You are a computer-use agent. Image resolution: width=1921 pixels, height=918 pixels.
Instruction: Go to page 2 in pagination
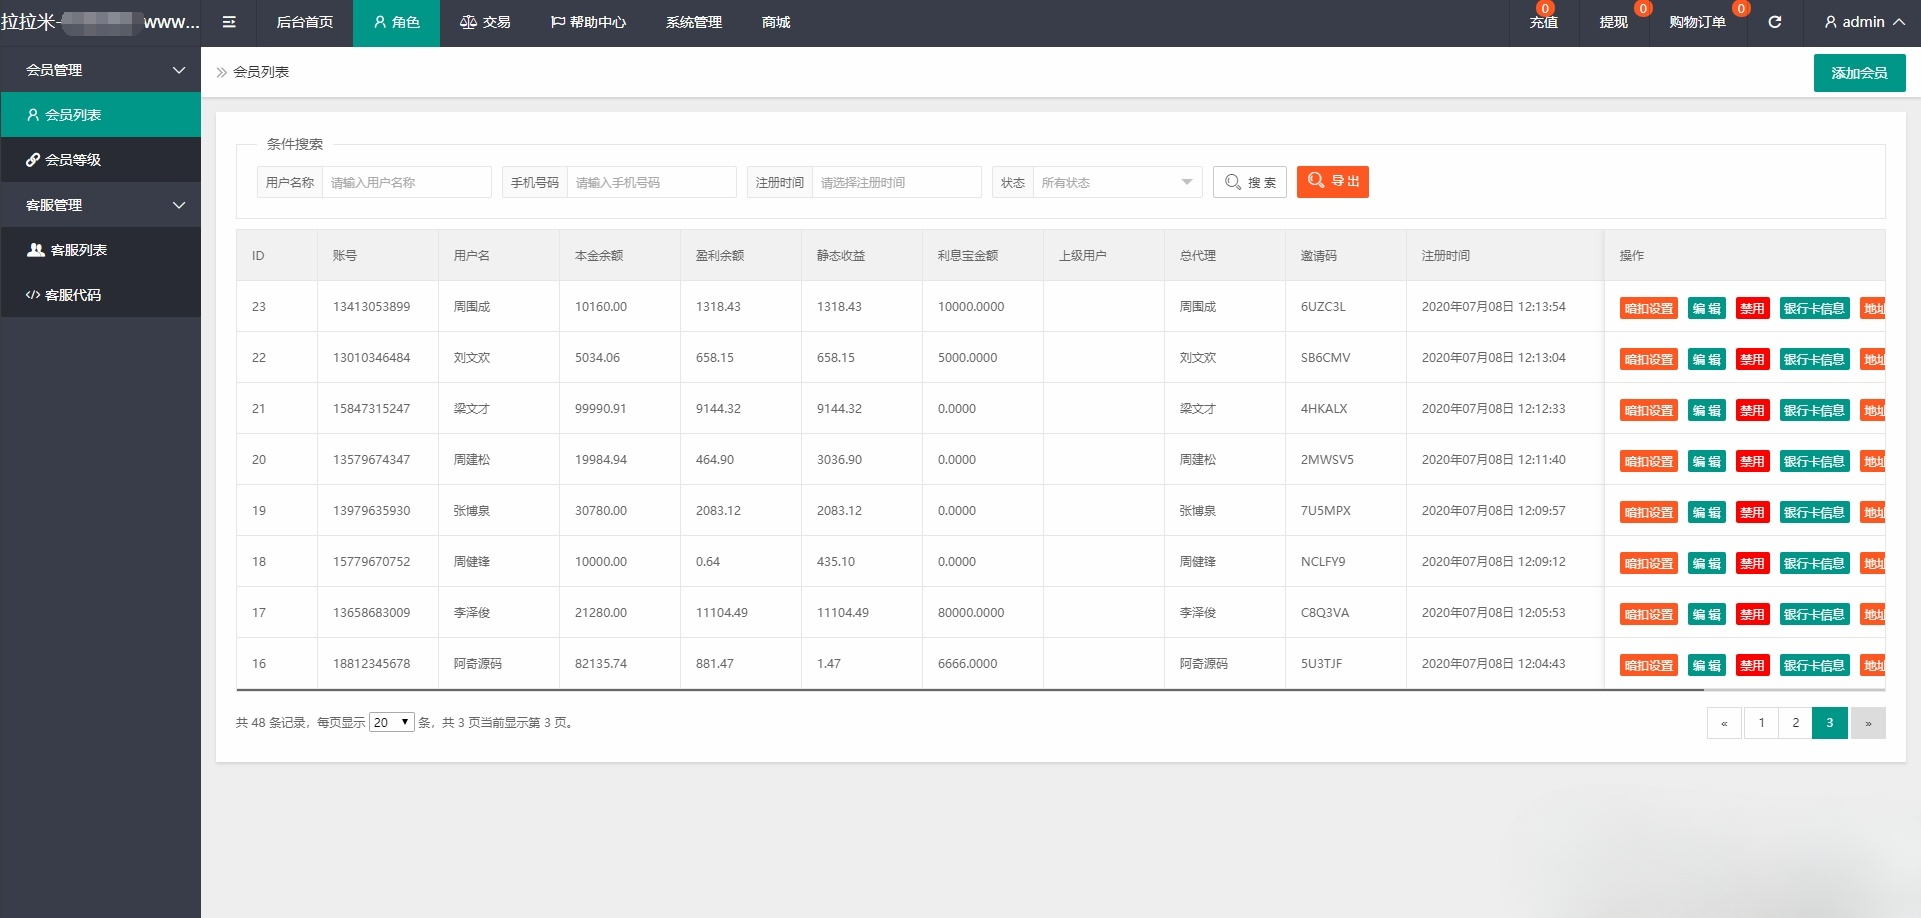[1796, 722]
